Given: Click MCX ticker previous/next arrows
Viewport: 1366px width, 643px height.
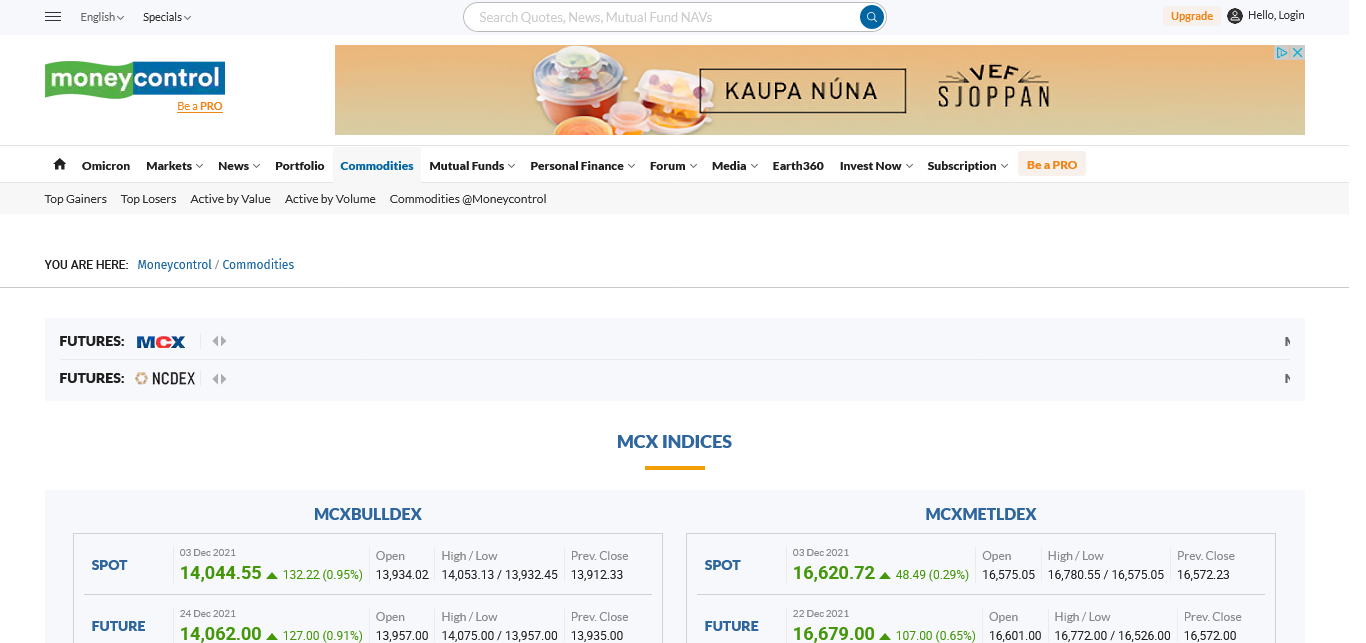Looking at the screenshot, I should (x=219, y=342).
